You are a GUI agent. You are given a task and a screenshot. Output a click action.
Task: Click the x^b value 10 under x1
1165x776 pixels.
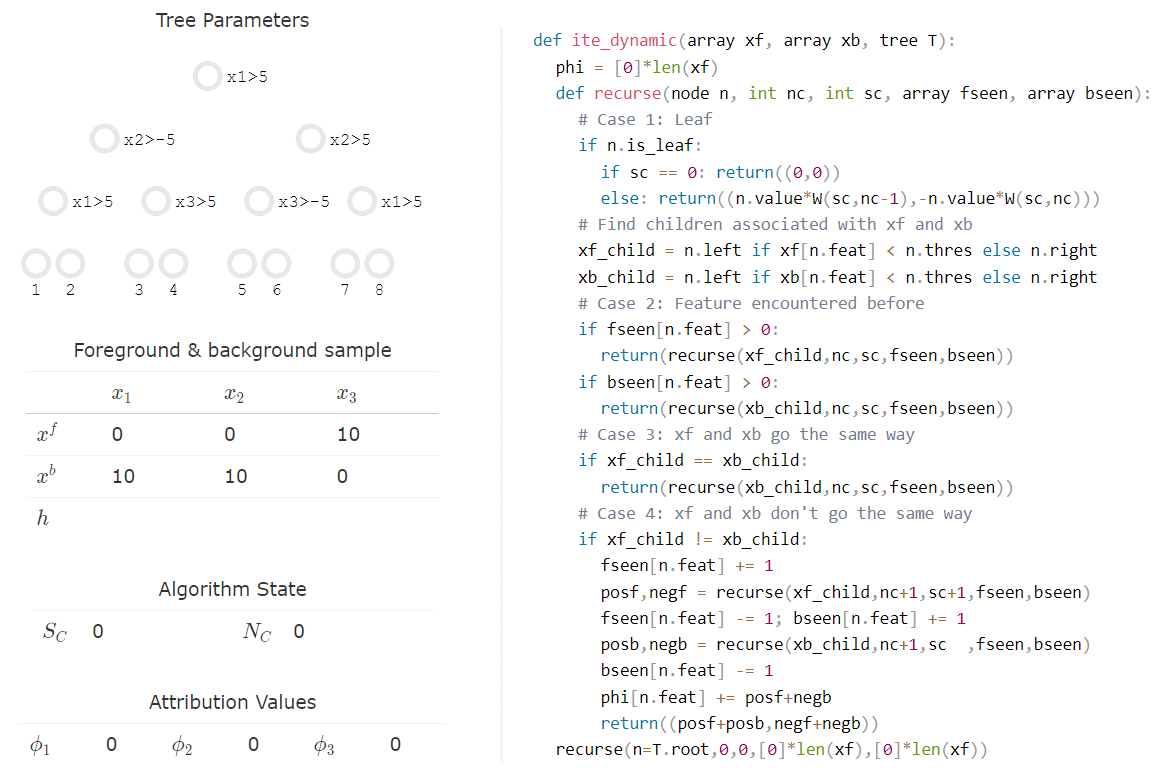[123, 476]
